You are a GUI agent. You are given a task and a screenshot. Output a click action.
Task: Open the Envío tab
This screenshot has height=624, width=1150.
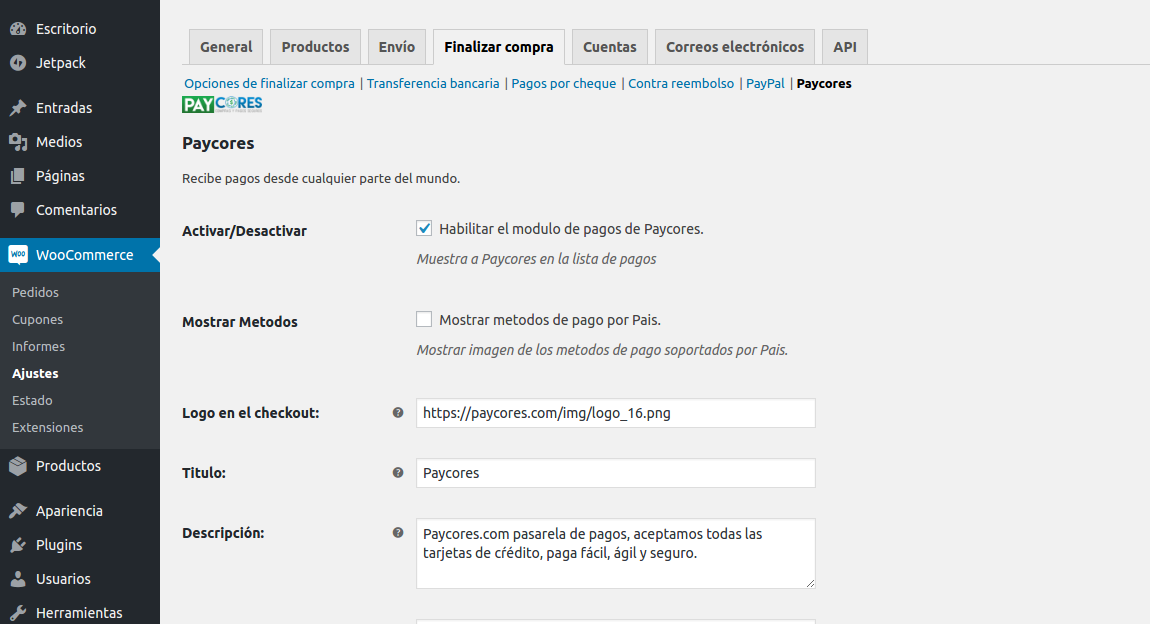click(x=397, y=47)
